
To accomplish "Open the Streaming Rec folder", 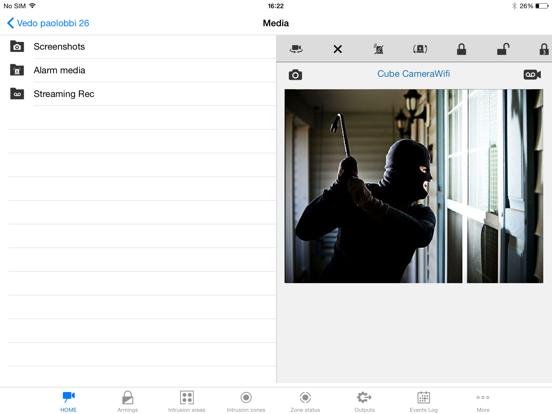I will (x=138, y=94).
